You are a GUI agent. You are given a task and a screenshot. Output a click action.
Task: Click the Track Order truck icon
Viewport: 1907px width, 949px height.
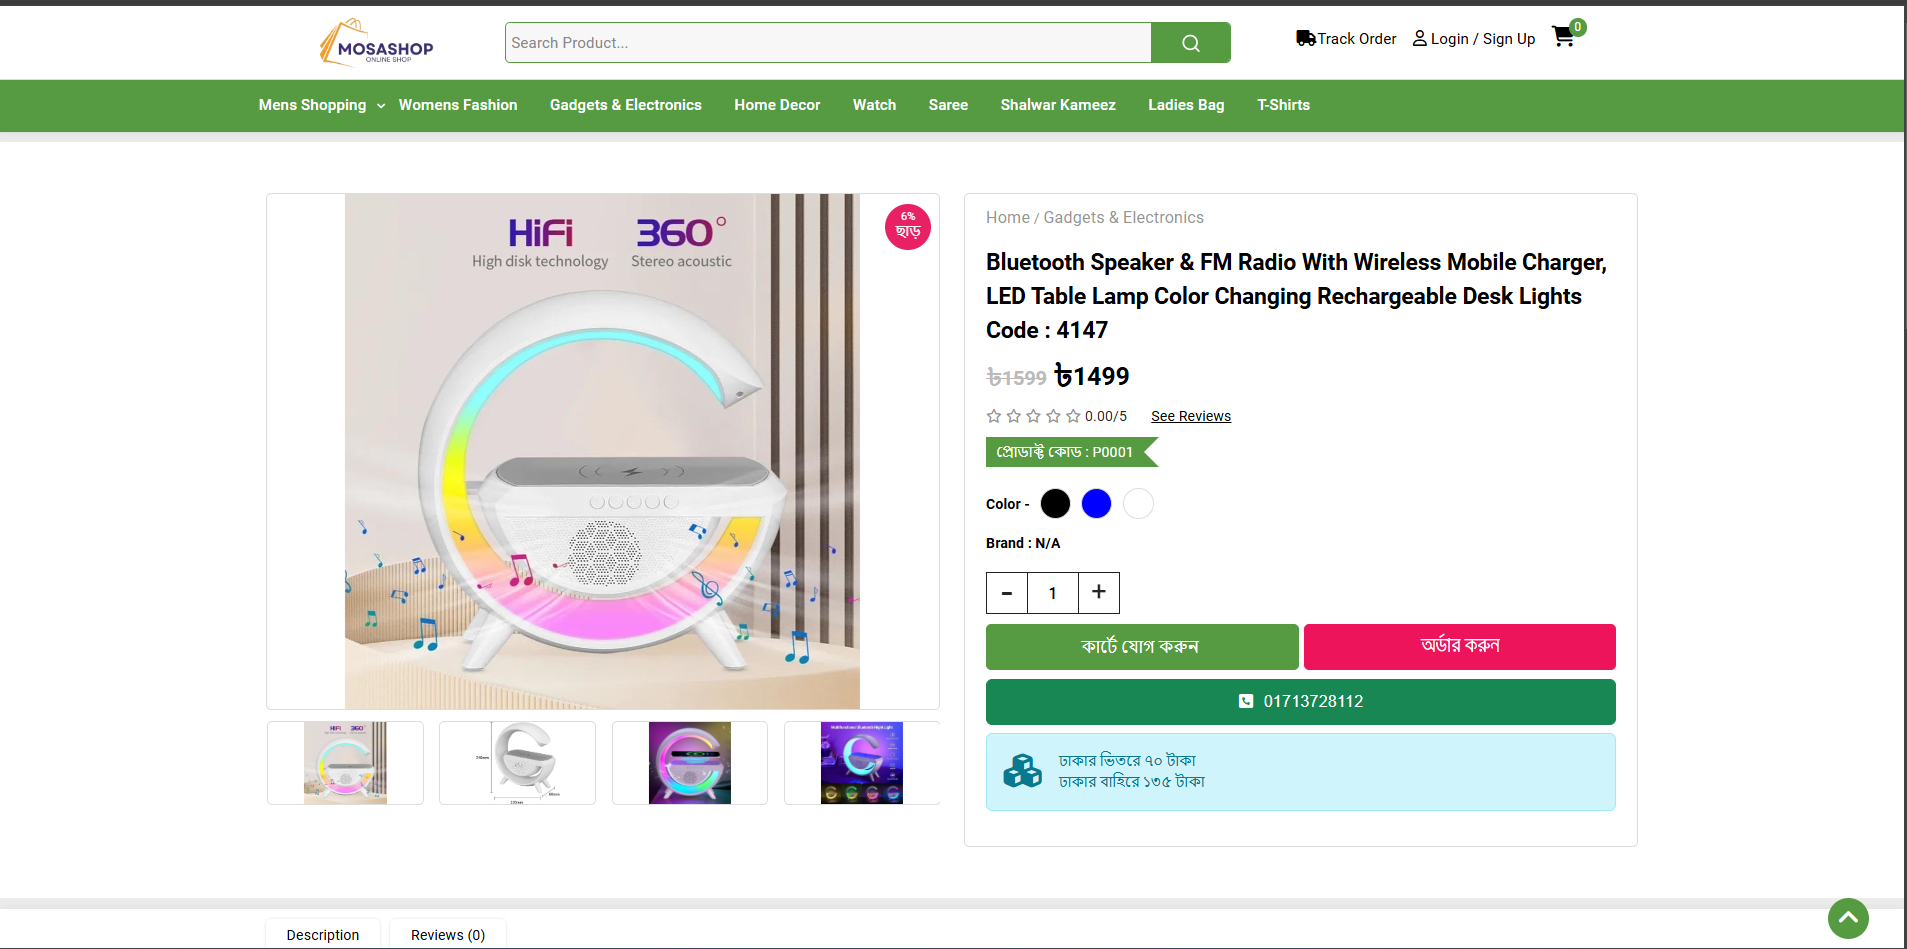click(x=1305, y=39)
